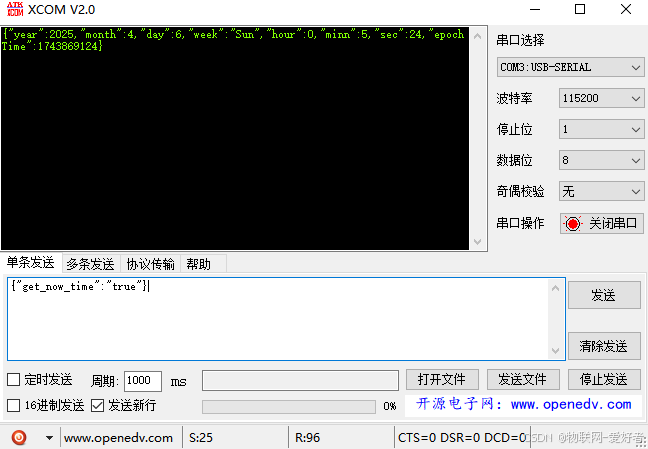Minimize the XCOM V2.0 window
The width and height of the screenshot is (648, 449).
point(535,9)
